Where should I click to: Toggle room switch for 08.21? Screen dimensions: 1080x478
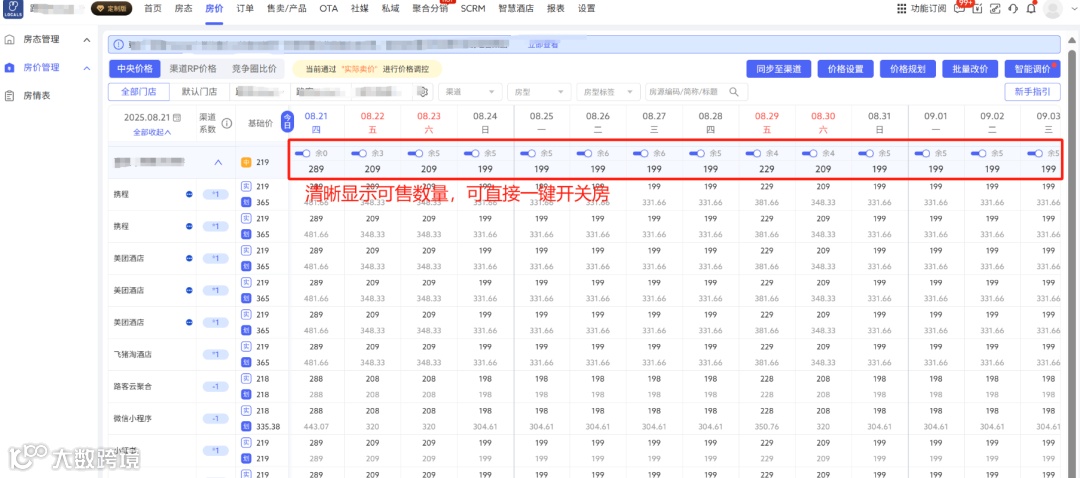[x=302, y=153]
